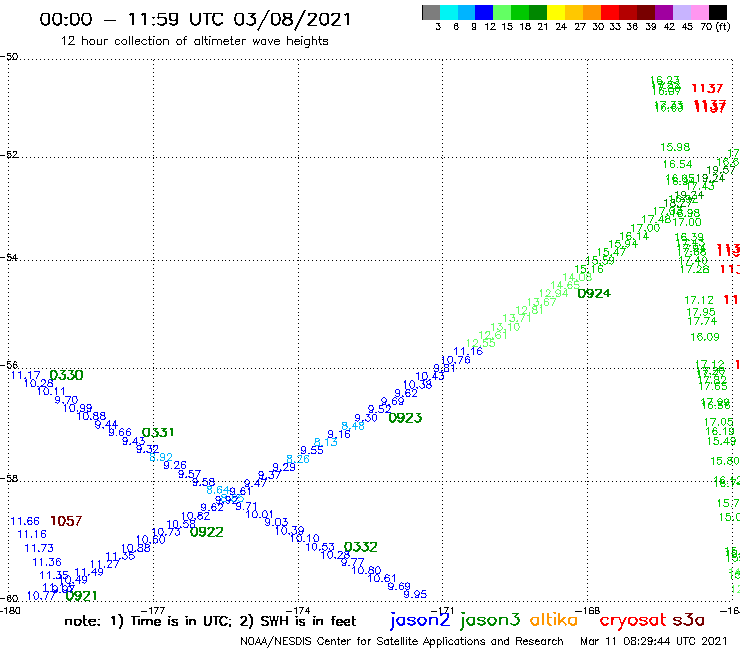Click the 15.98 wave height value
Image resolution: width=740 pixels, height=650 pixels.
(675, 147)
